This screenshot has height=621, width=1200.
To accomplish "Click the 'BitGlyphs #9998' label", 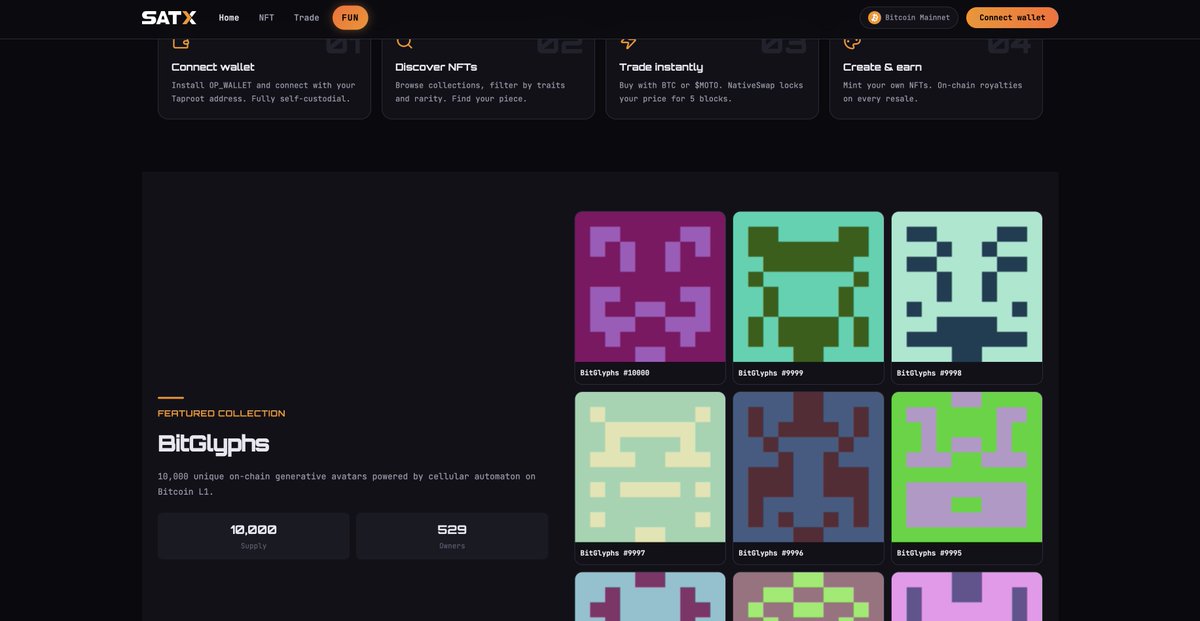I will click(x=929, y=373).
